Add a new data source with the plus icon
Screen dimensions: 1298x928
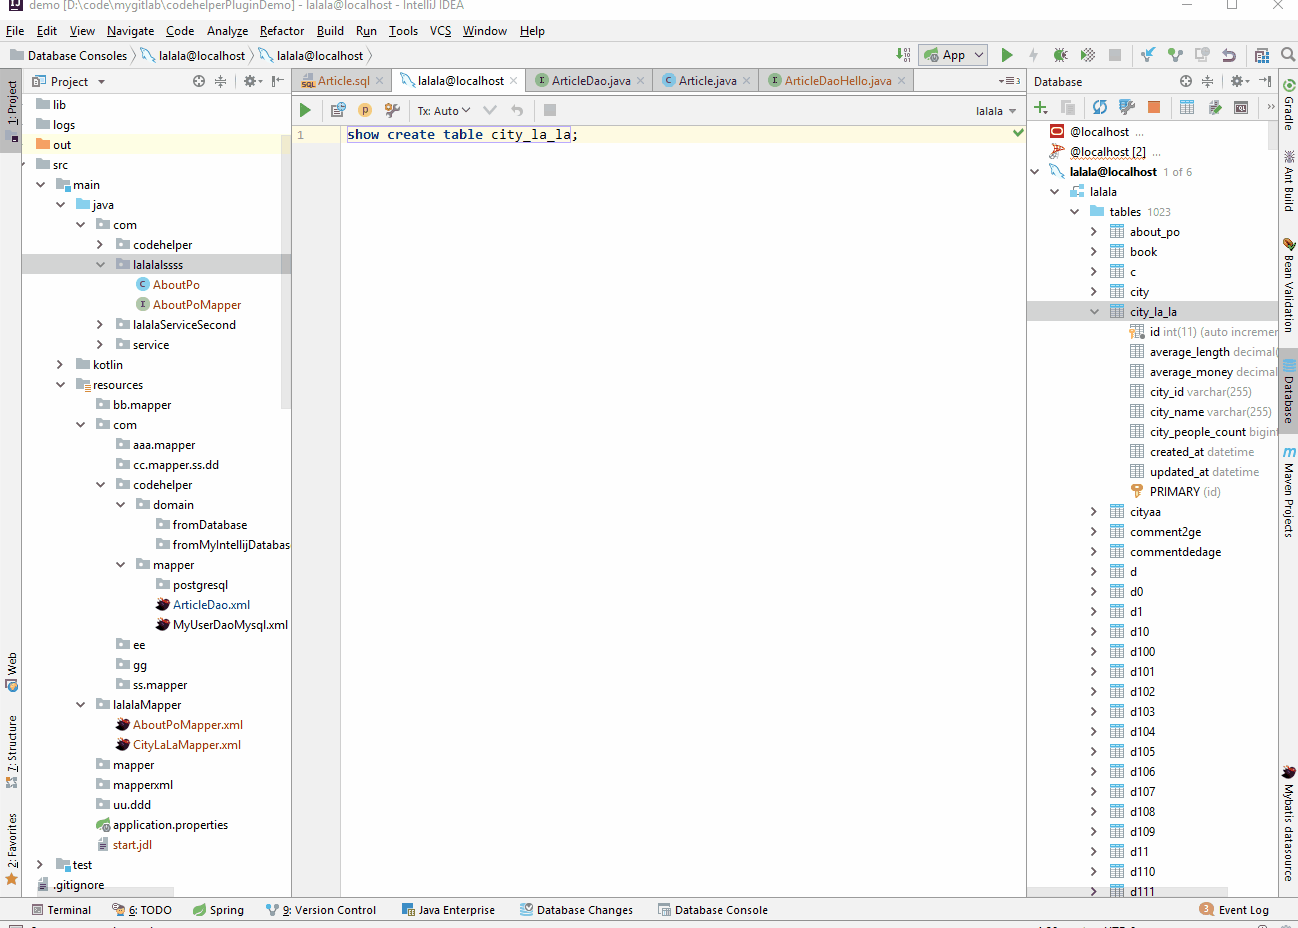pyautogui.click(x=1041, y=107)
